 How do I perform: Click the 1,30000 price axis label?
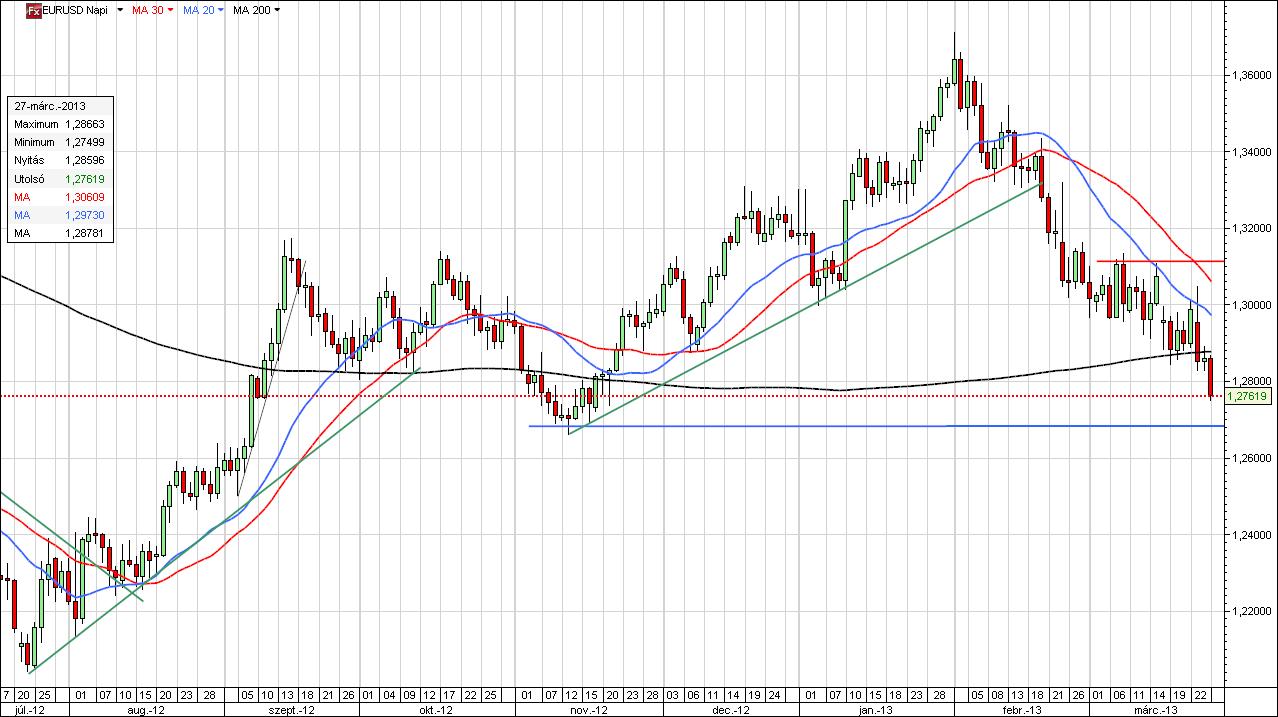tap(1251, 305)
